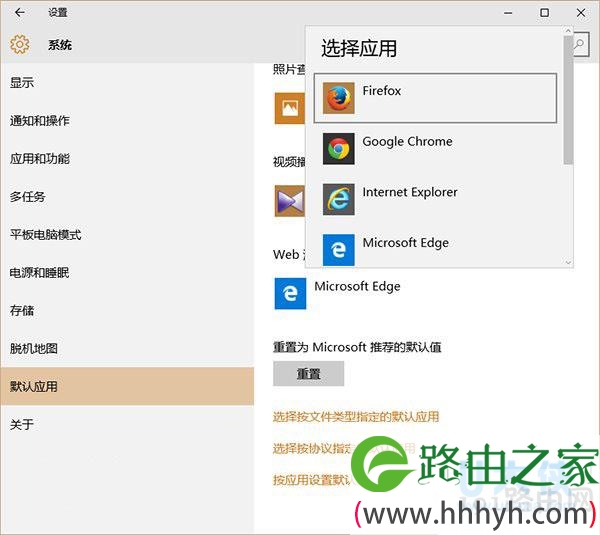
Task: Click the Firefox icon in app list
Action: coord(338,98)
